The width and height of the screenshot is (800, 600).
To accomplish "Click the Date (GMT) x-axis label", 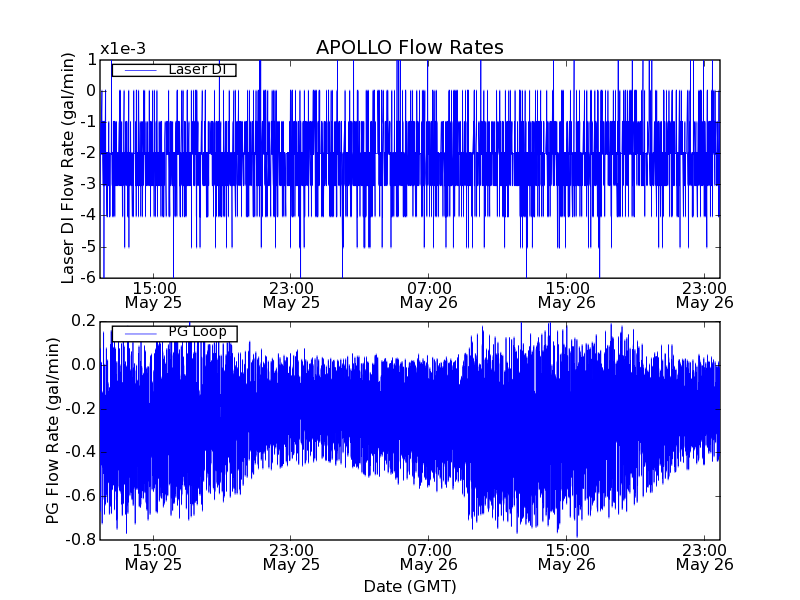I will 409,586.
